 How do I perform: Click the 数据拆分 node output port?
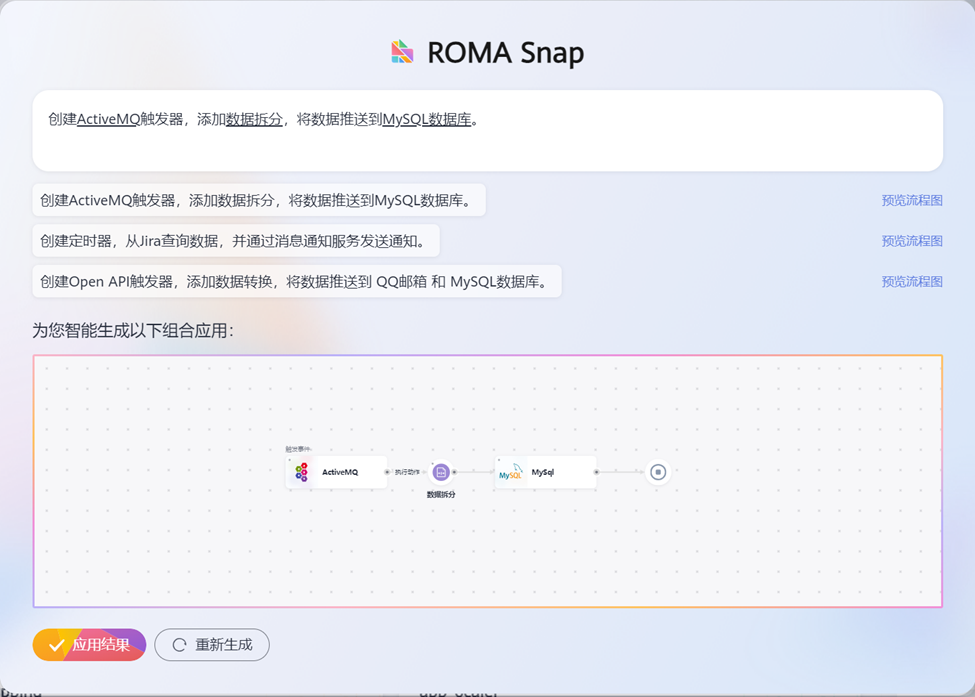click(x=455, y=472)
